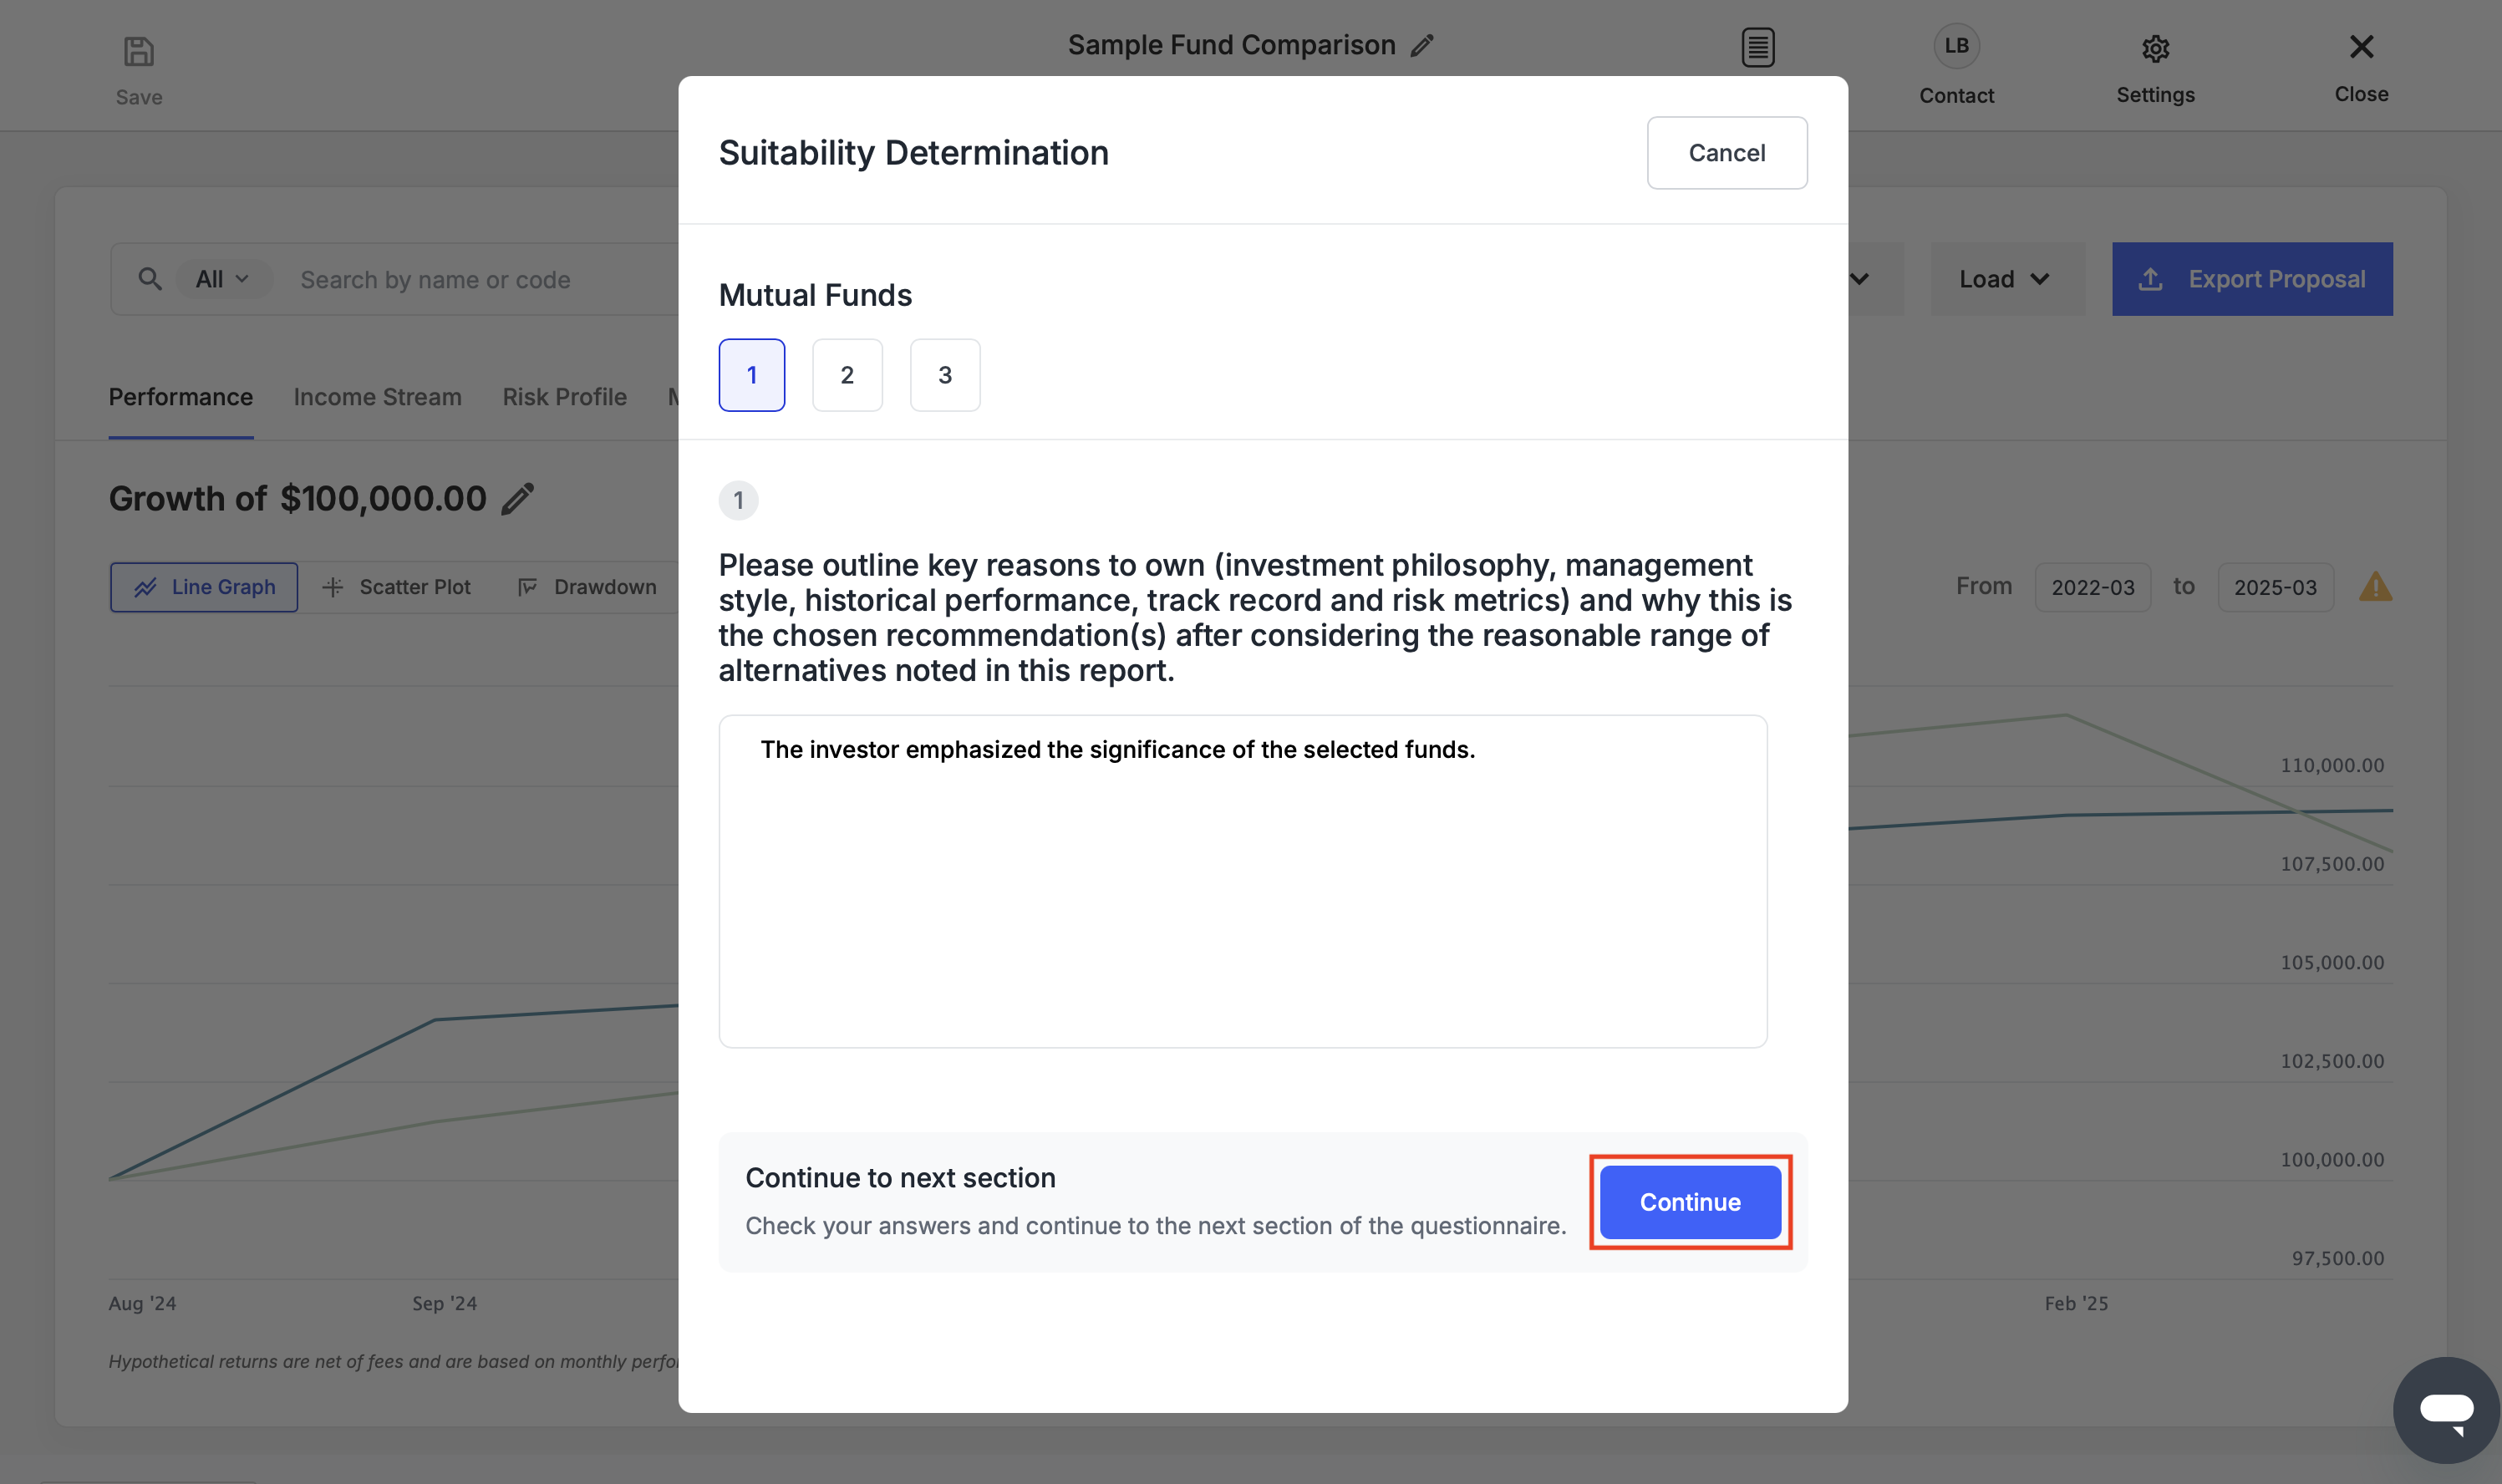Viewport: 2502px width, 1484px height.
Task: Click the to date field 2025-03
Action: point(2275,587)
